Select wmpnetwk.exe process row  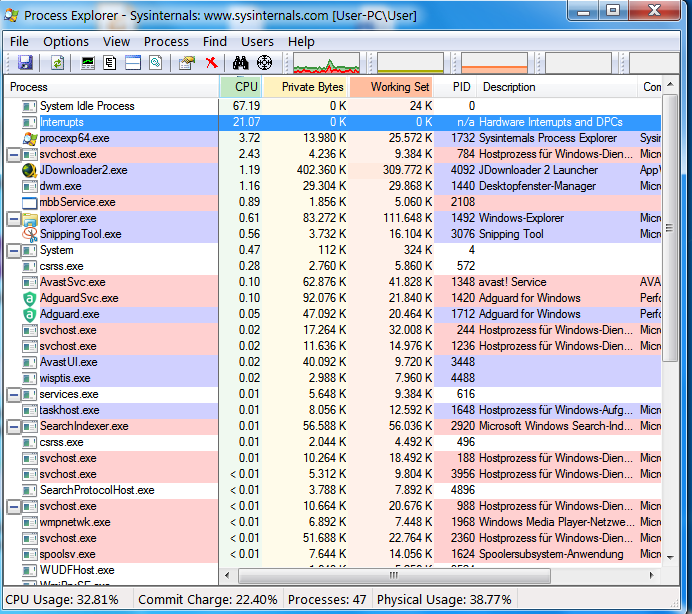332,523
